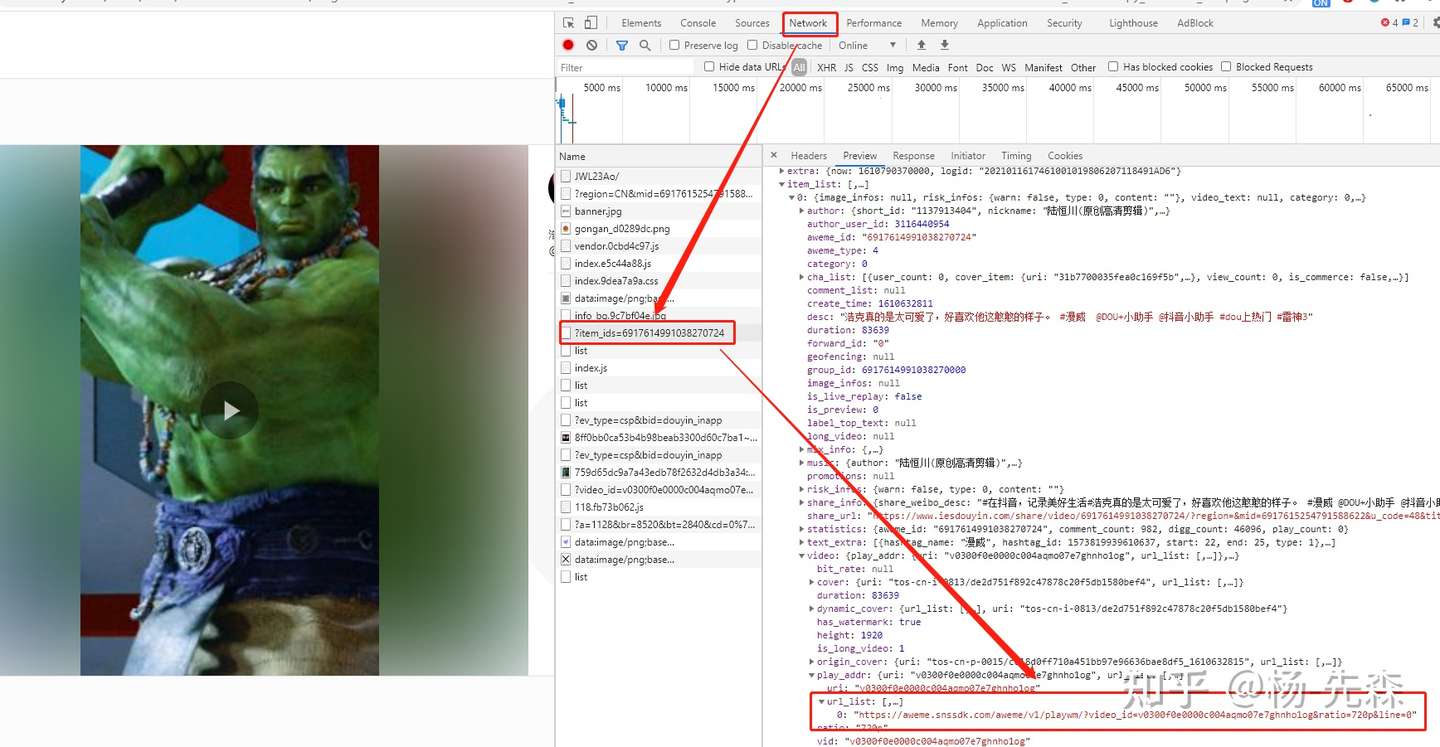Open the Initiator tab
Screen dimensions: 1440x747
point(968,156)
